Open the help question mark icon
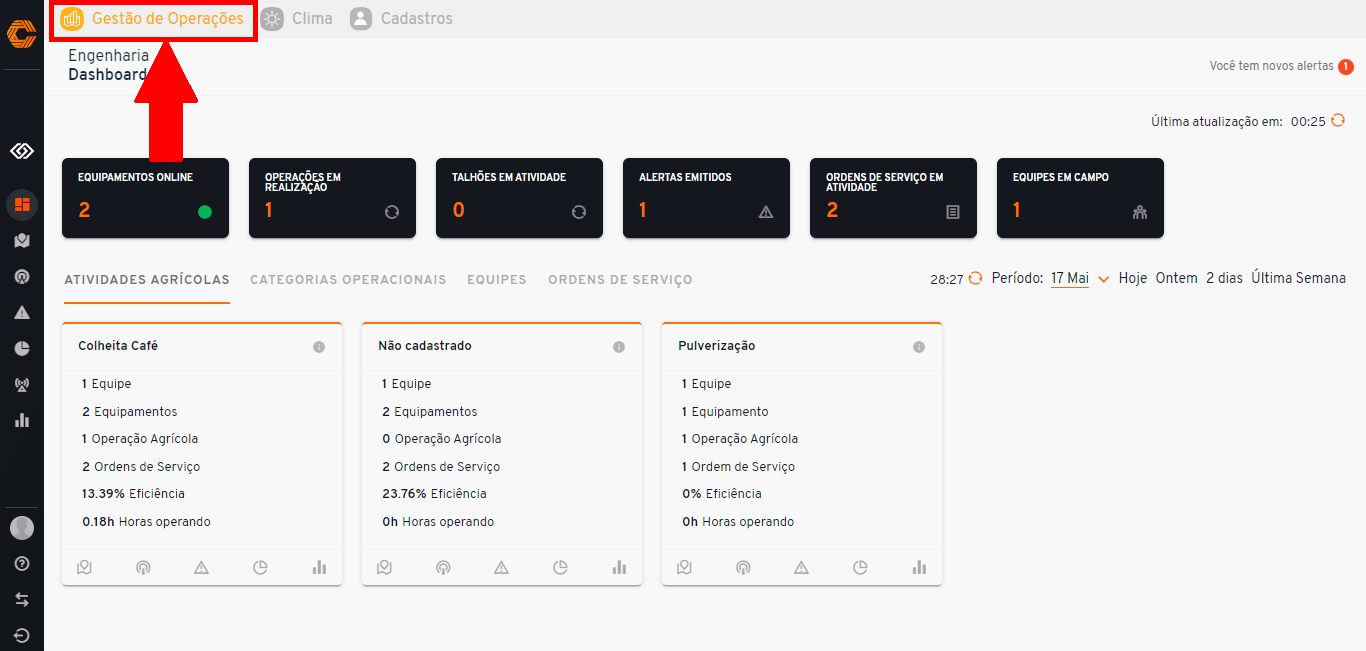This screenshot has width=1366, height=651. [22, 564]
